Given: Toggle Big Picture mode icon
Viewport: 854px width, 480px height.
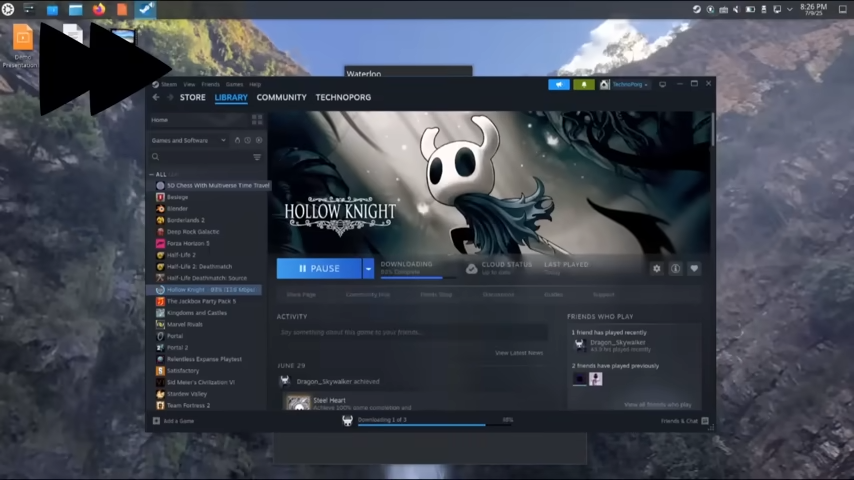Looking at the screenshot, I should 662,84.
